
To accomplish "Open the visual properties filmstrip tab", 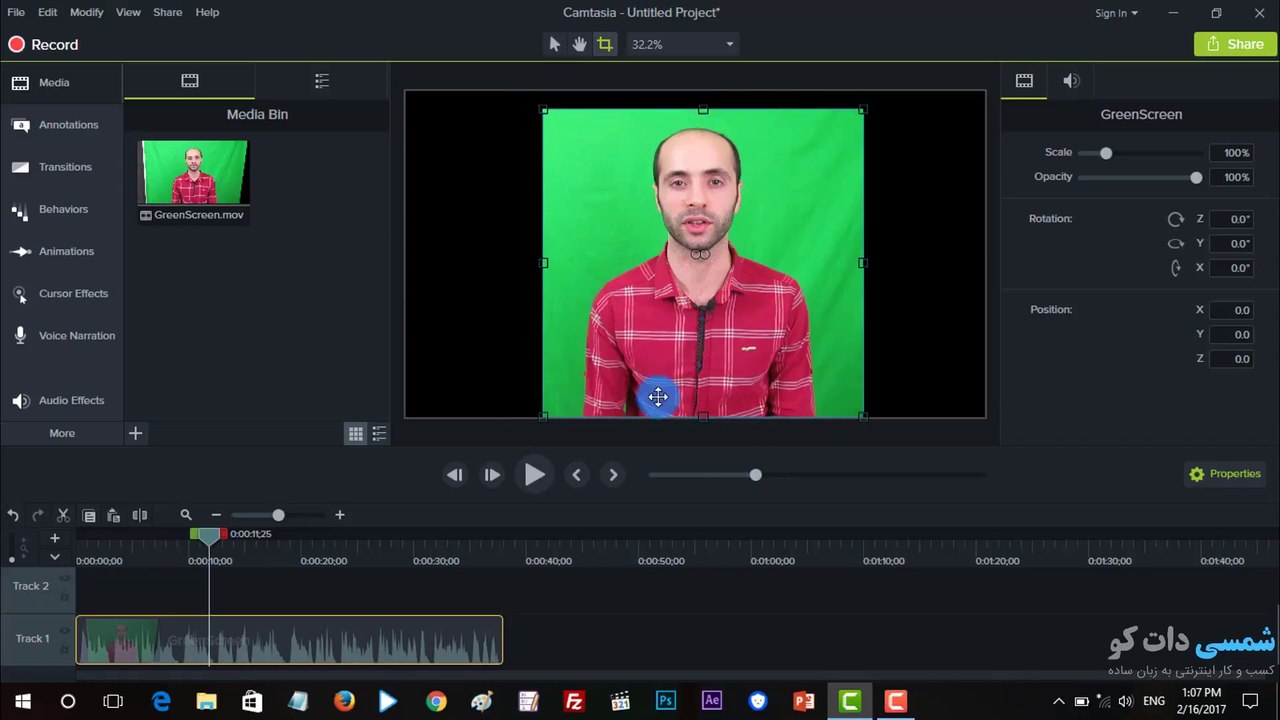I will coord(1024,81).
